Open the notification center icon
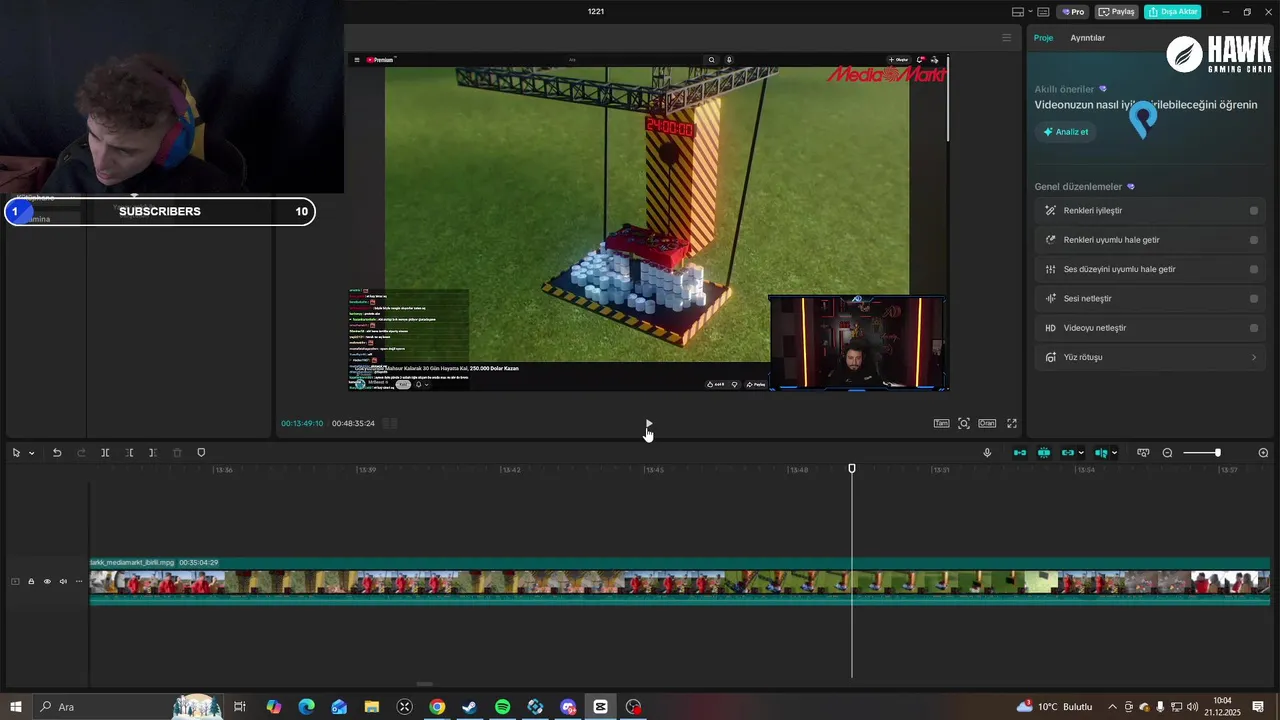Screen dimensions: 1280x720 coord(1259,707)
